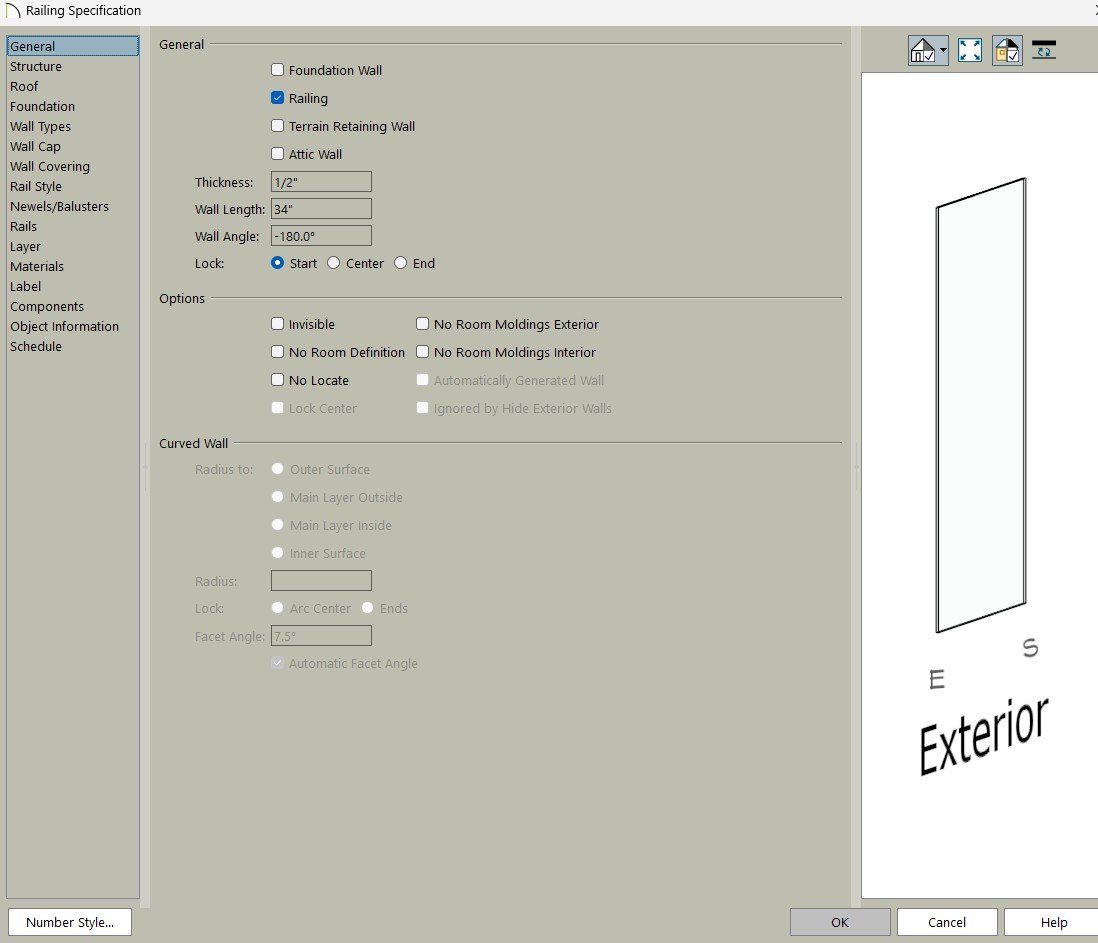Click the Number Style button
The image size is (1098, 943).
click(69, 922)
